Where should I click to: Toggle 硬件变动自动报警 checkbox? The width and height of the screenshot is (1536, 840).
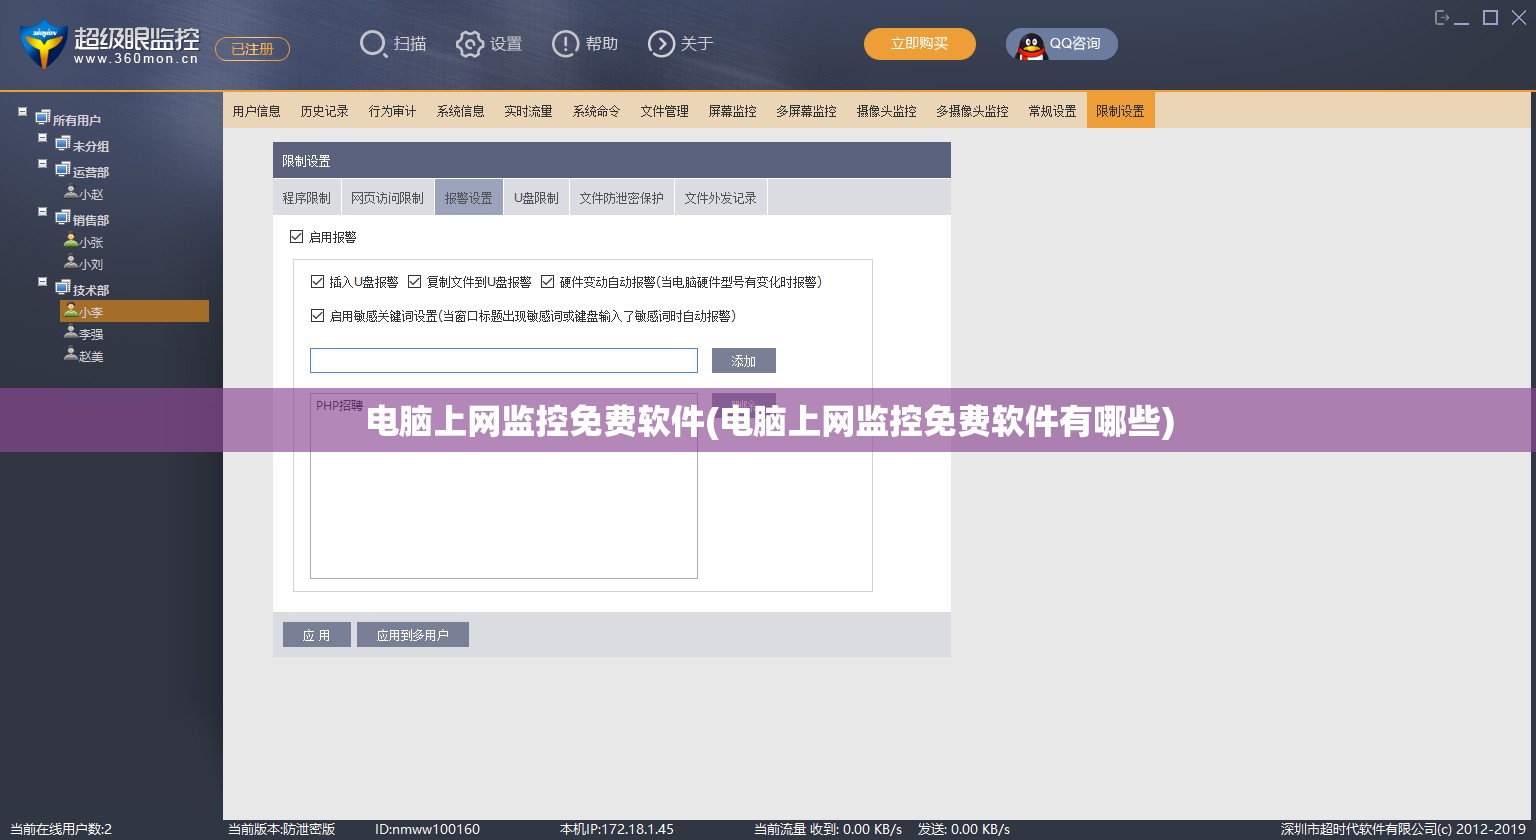click(x=547, y=282)
